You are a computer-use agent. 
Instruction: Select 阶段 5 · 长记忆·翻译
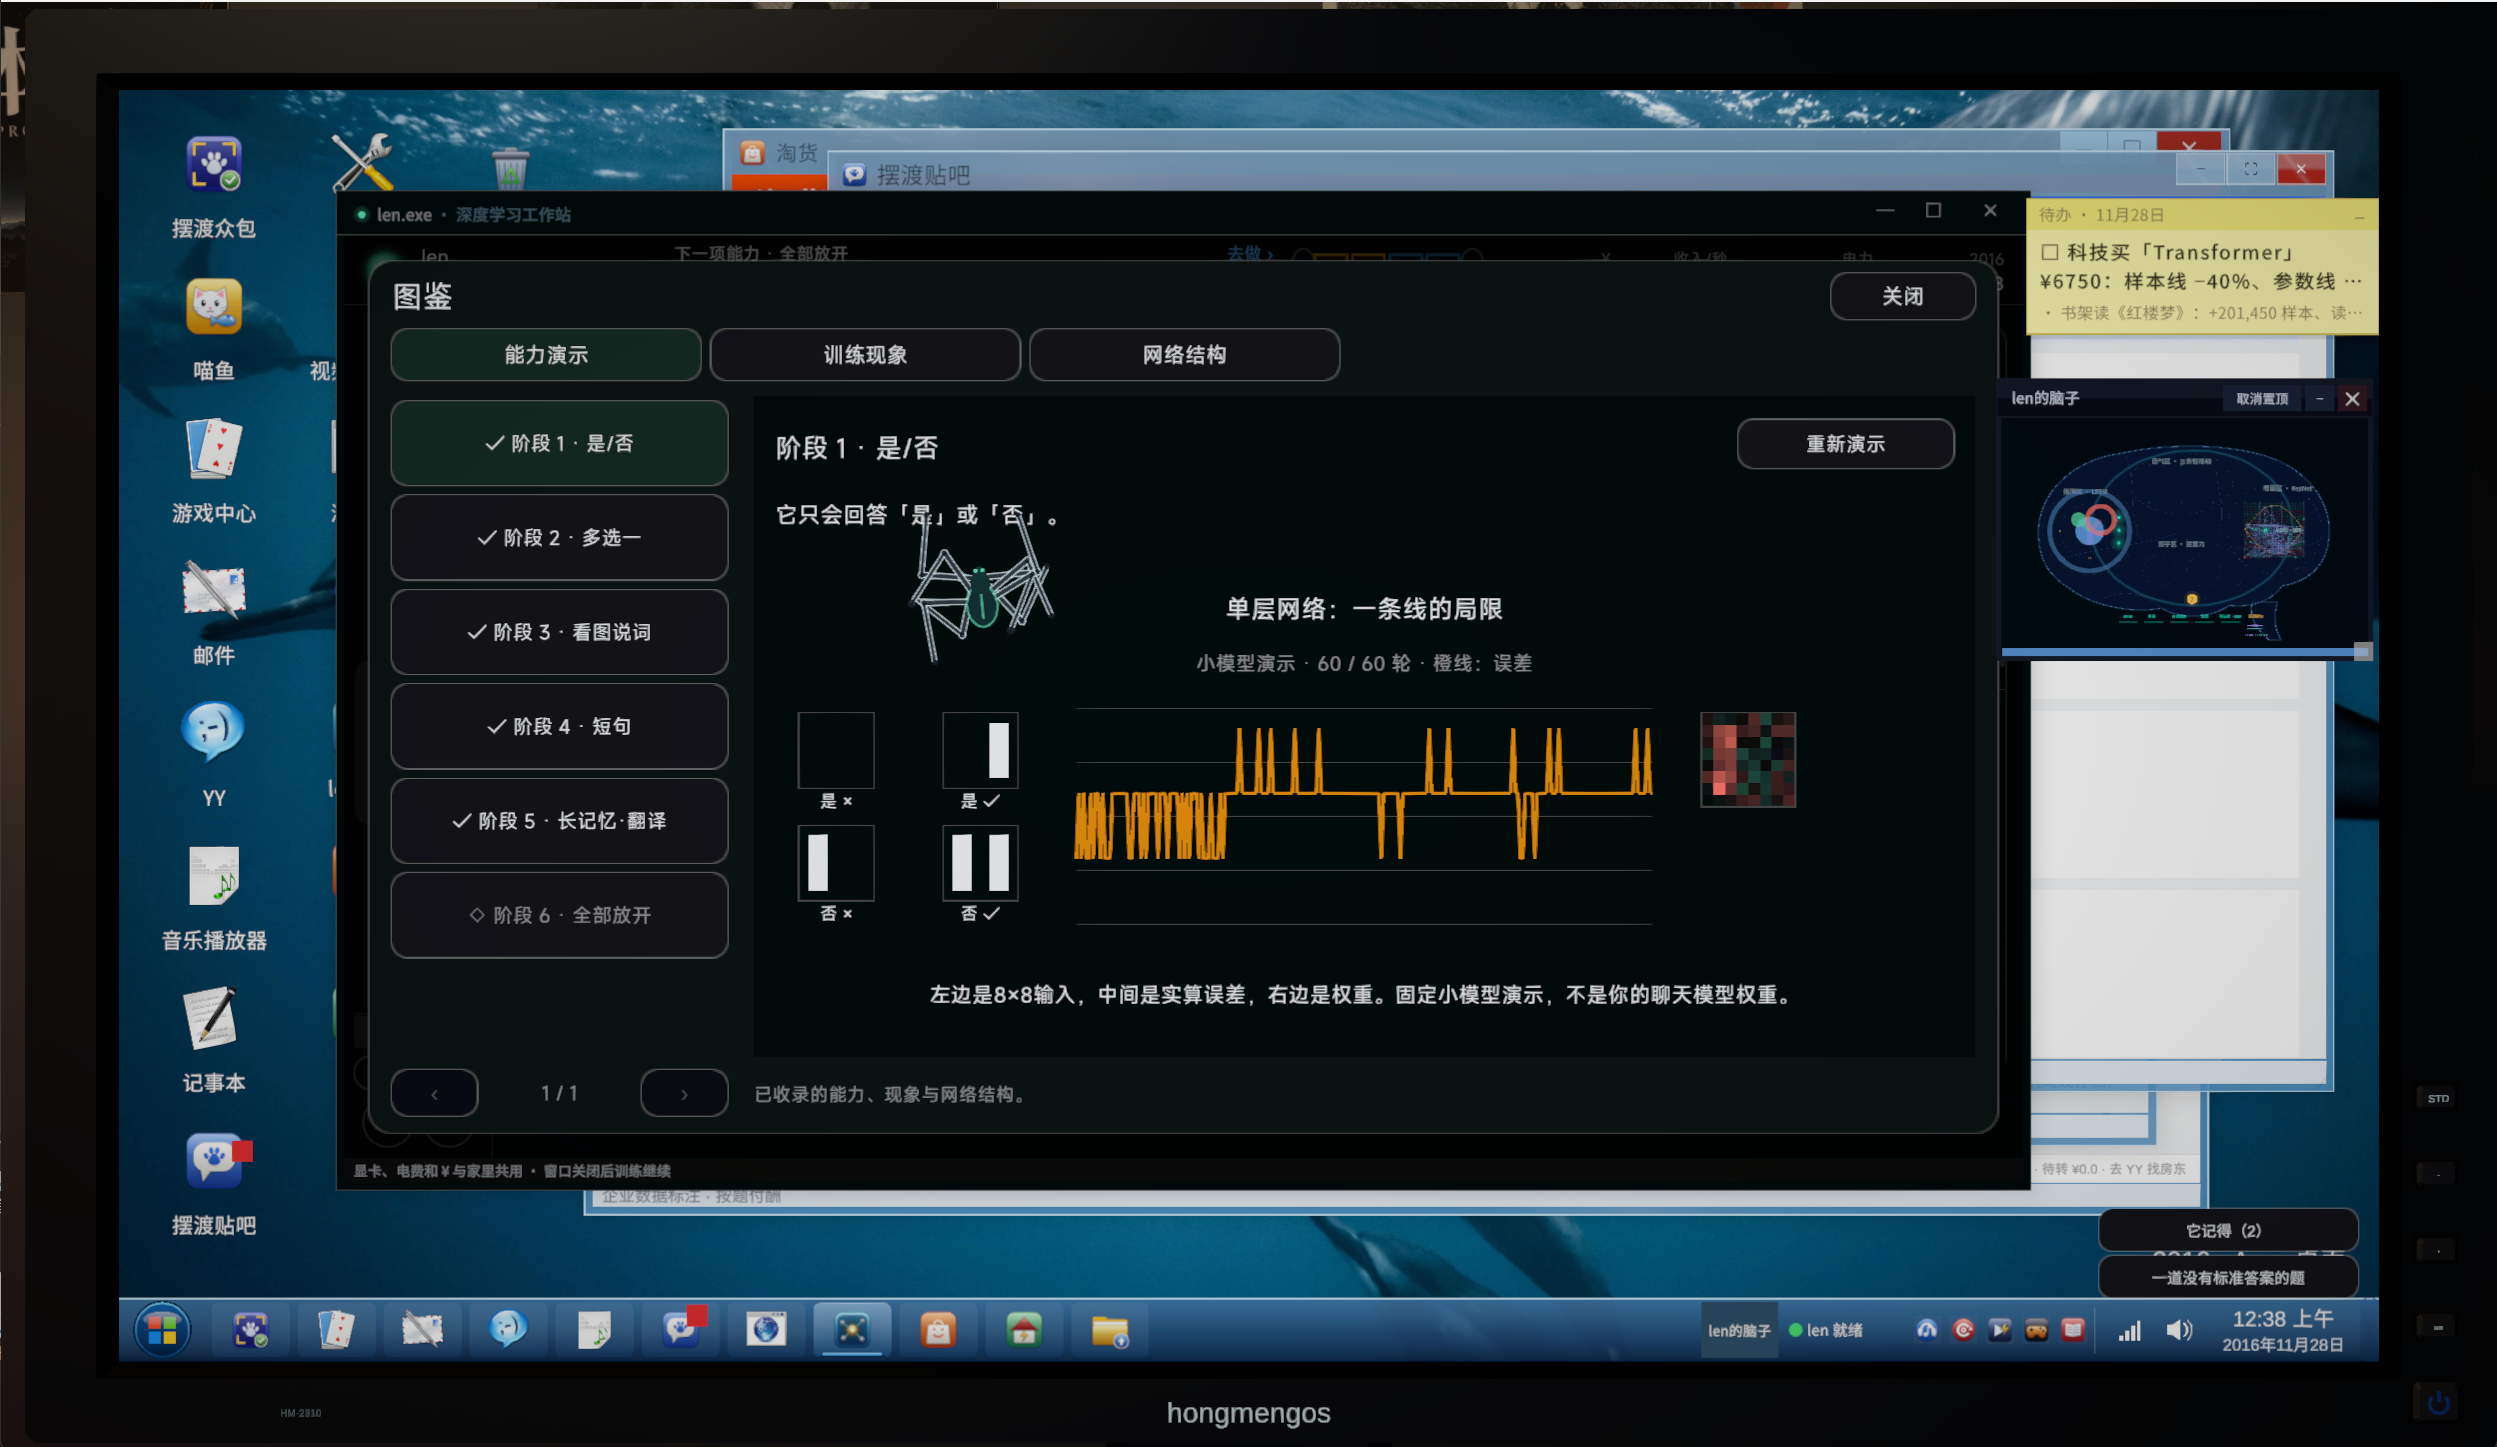click(x=559, y=820)
